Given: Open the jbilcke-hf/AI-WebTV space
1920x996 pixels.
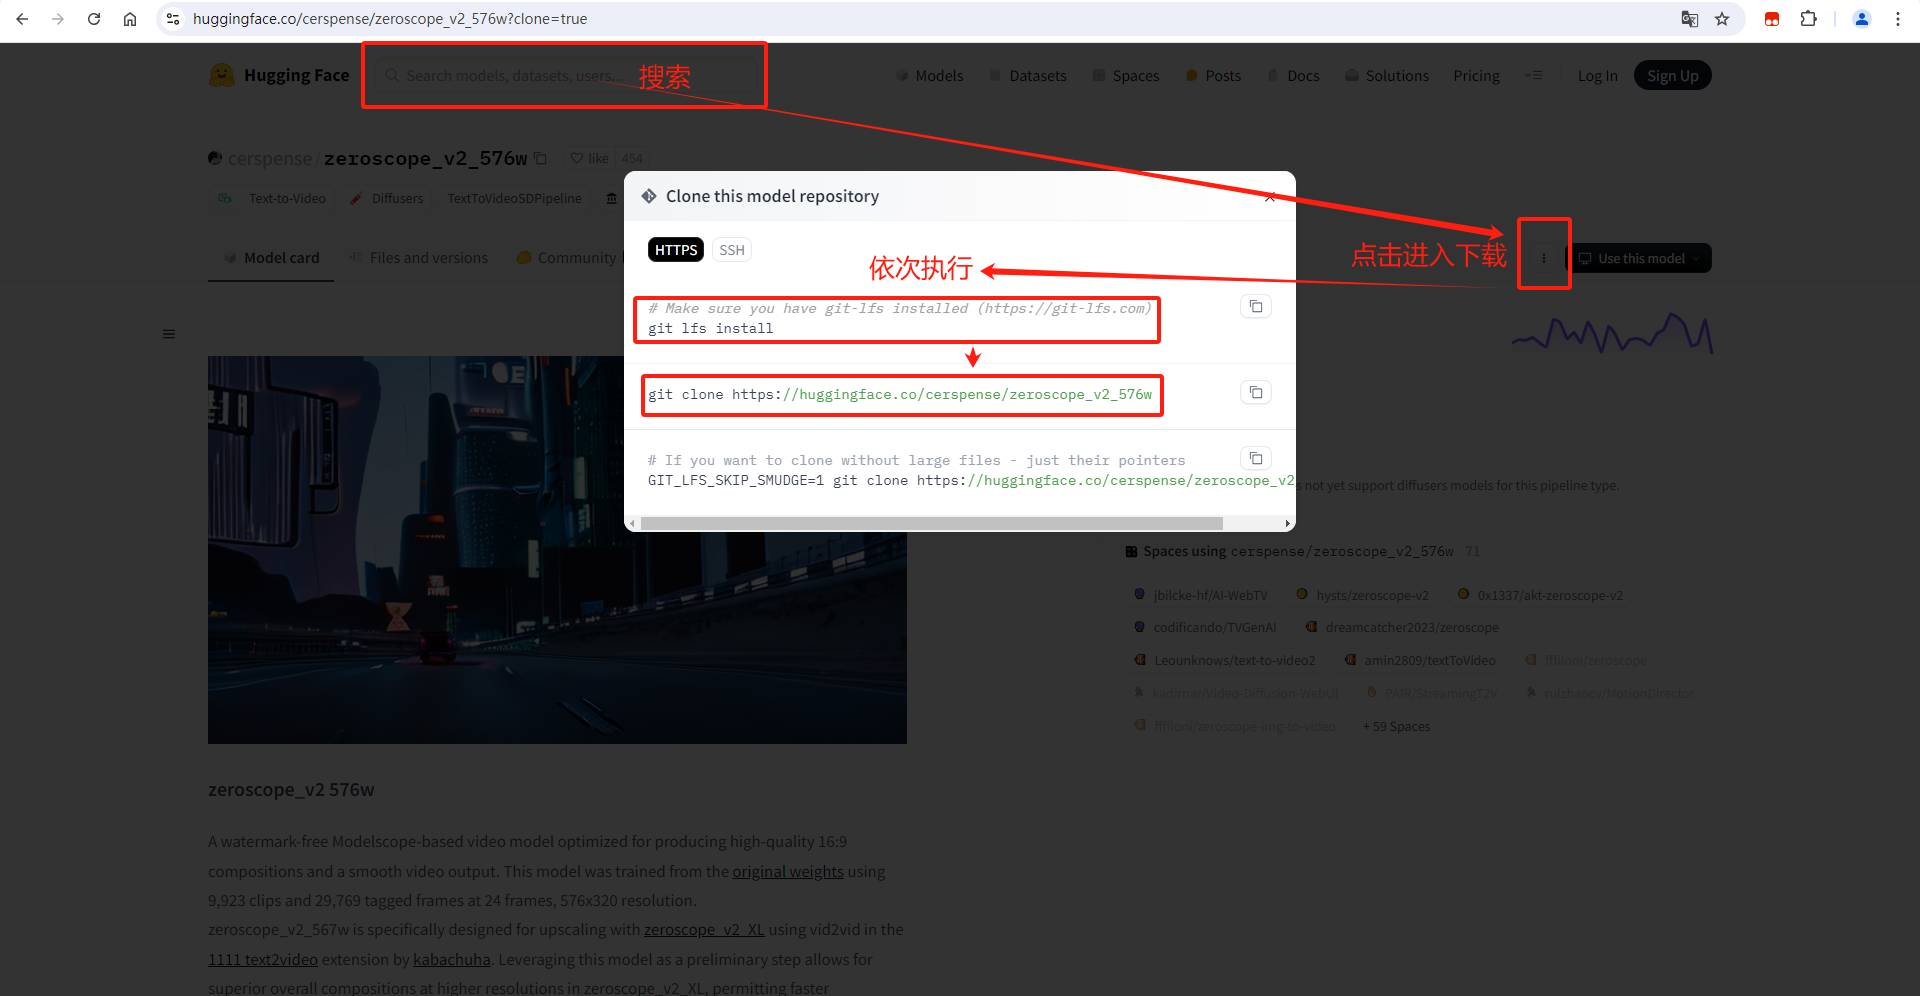Looking at the screenshot, I should click(x=1200, y=595).
